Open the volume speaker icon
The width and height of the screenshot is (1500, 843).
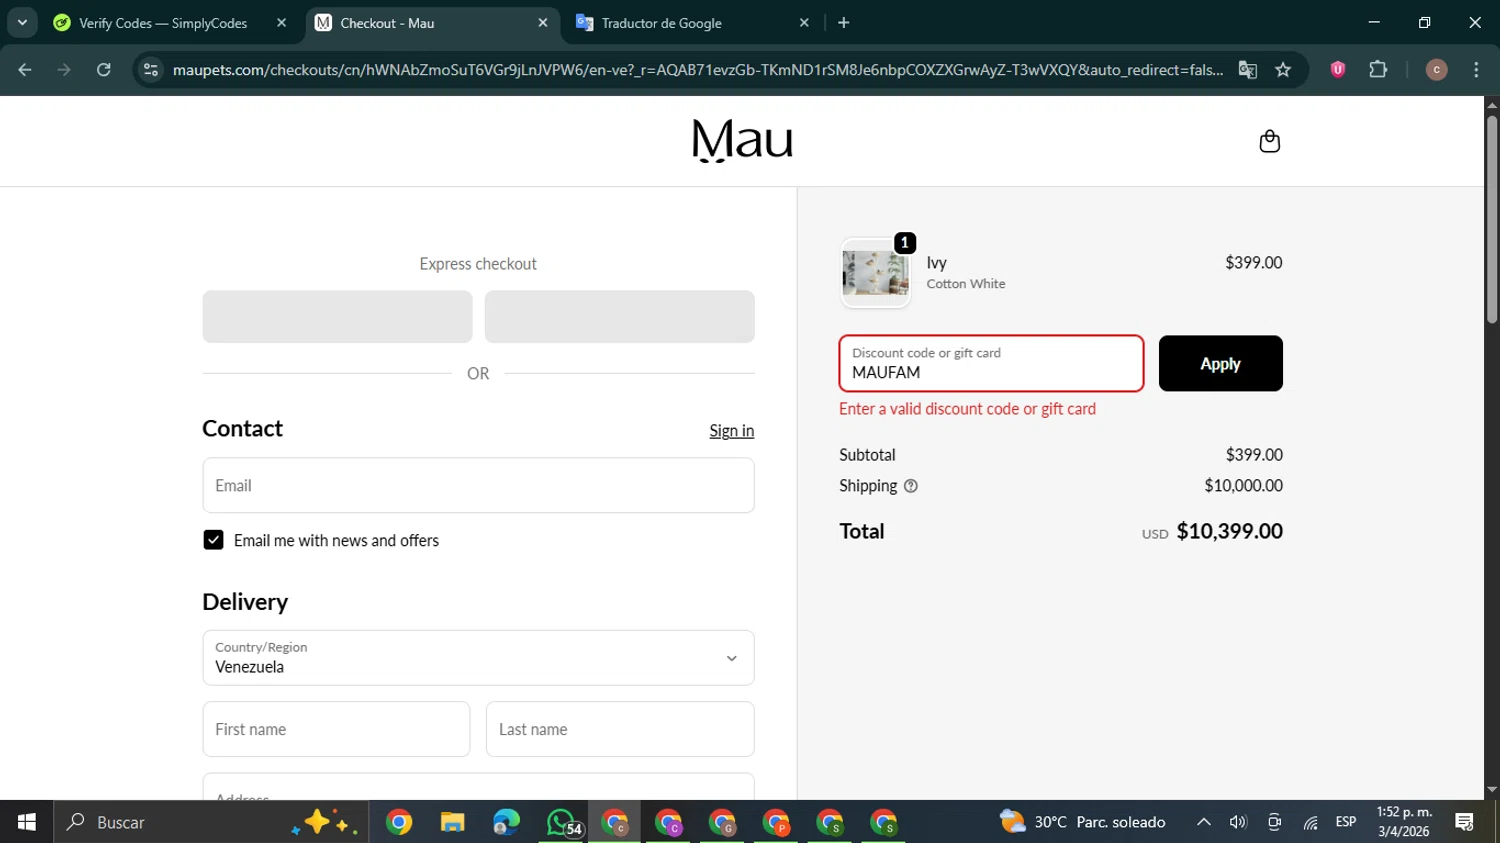coord(1238,822)
